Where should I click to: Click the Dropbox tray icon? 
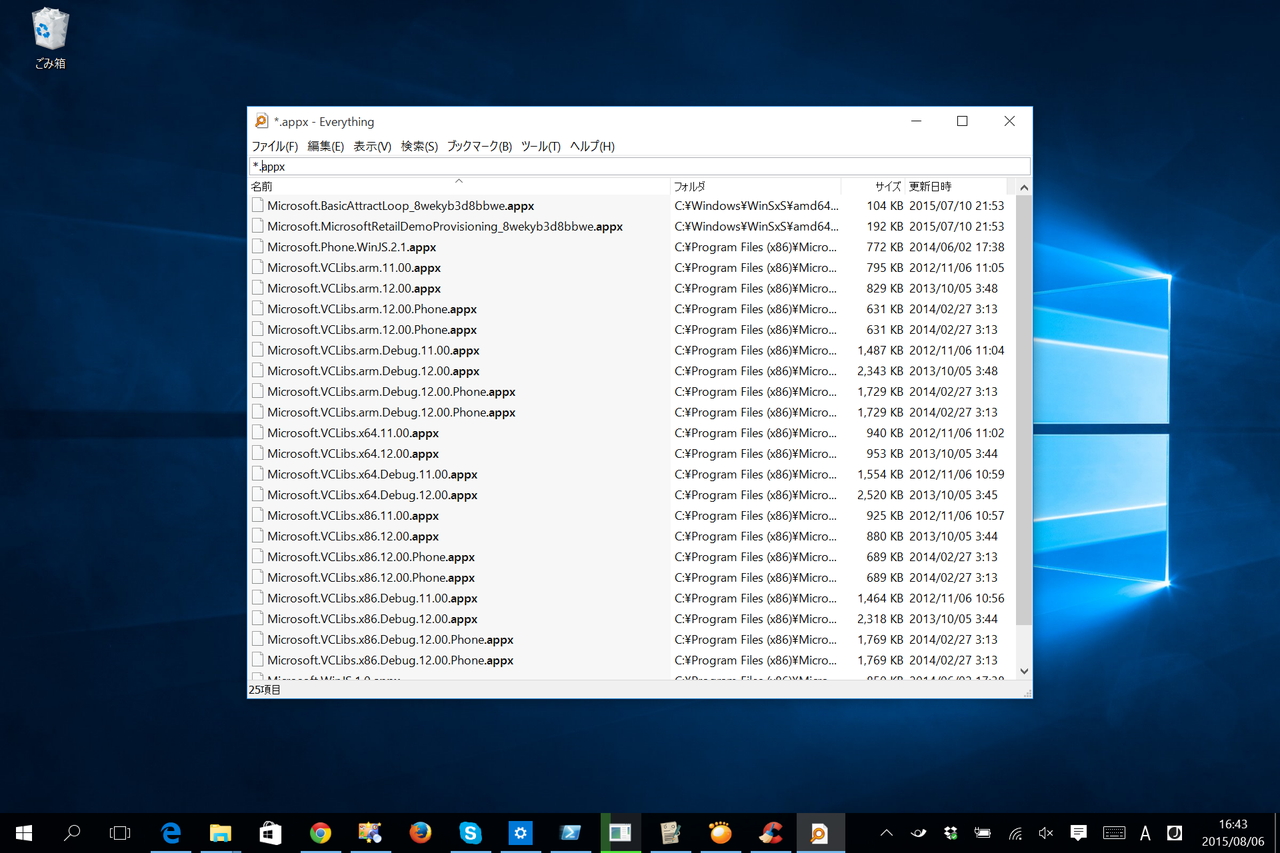(x=951, y=833)
